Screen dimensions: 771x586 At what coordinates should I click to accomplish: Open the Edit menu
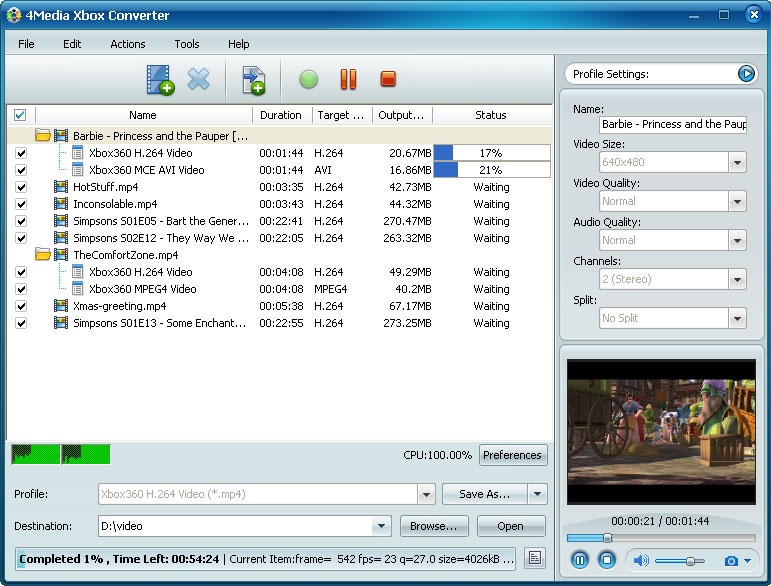(72, 44)
